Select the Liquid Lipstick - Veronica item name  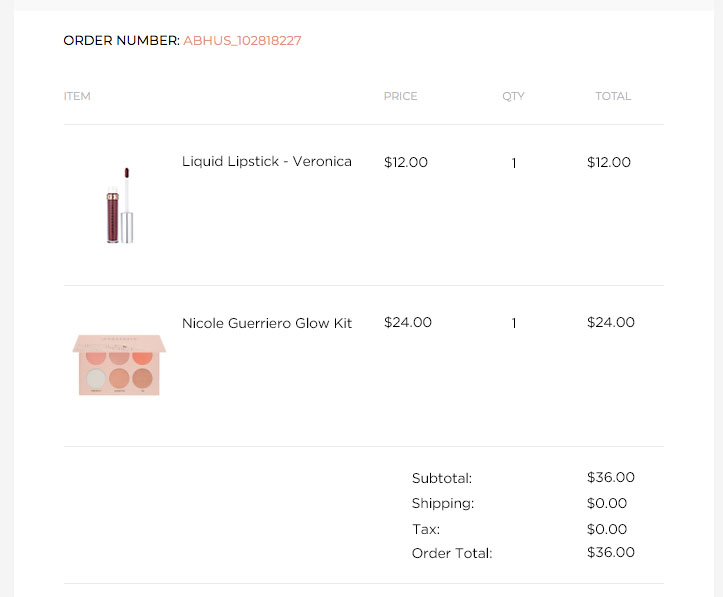(x=267, y=161)
